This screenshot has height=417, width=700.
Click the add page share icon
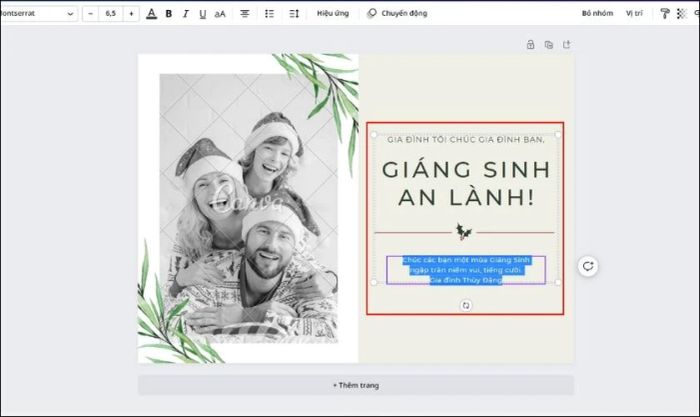pyautogui.click(x=567, y=45)
